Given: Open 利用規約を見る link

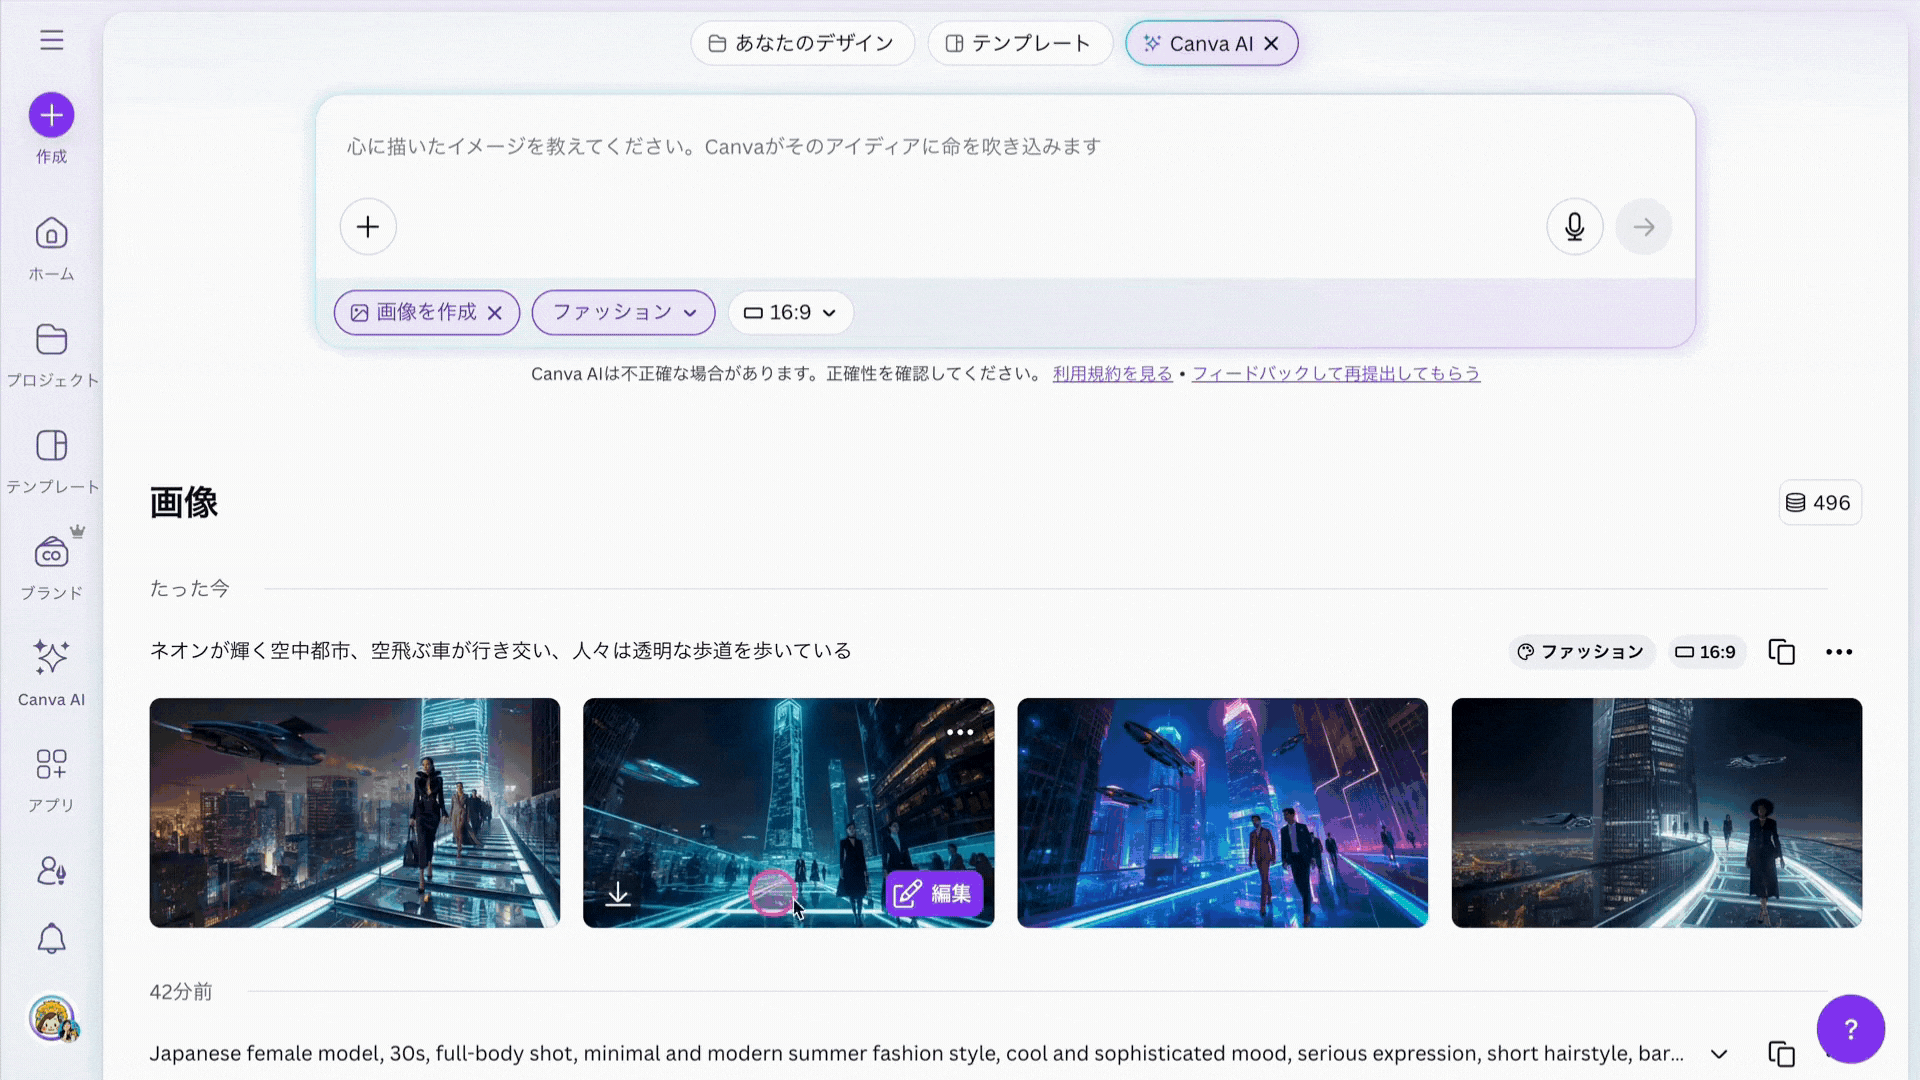Looking at the screenshot, I should [1112, 374].
